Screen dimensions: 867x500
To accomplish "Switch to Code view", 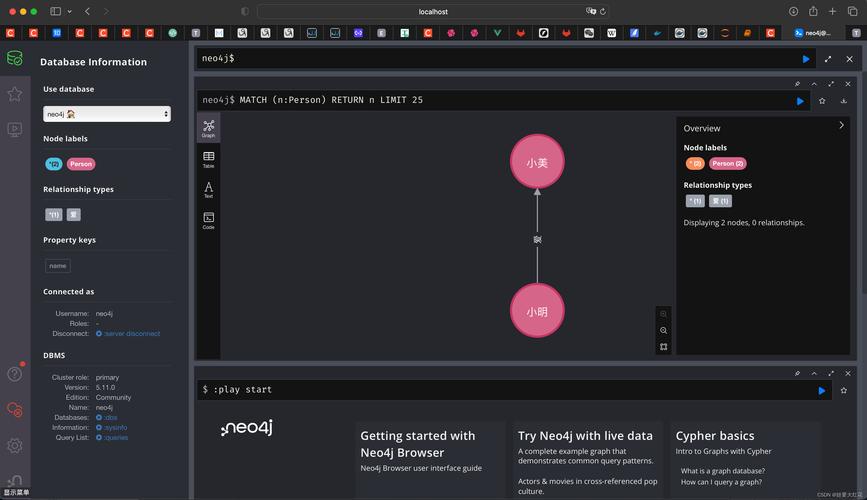I will [208, 220].
